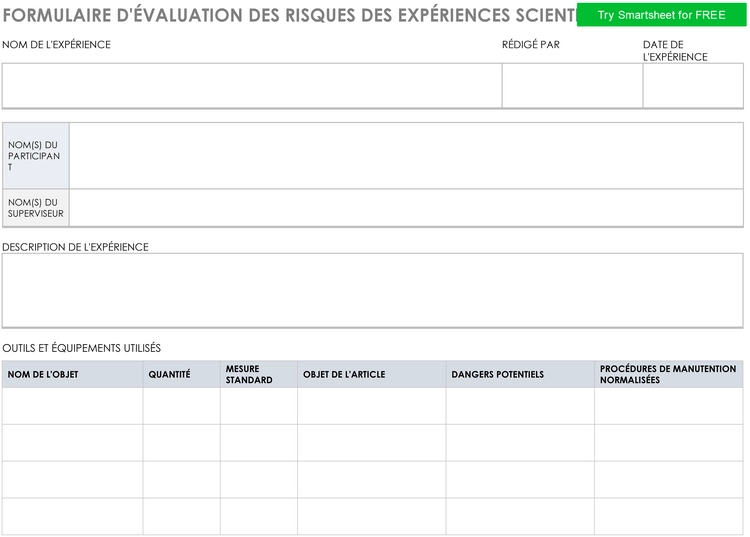The image size is (750, 537).
Task: Click the OBJET DE L'ARTICLE column header
Action: (x=372, y=374)
